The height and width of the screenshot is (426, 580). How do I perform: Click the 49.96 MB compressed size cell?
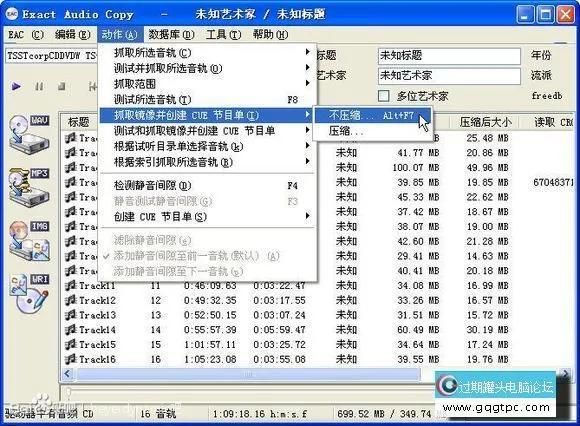pos(488,168)
